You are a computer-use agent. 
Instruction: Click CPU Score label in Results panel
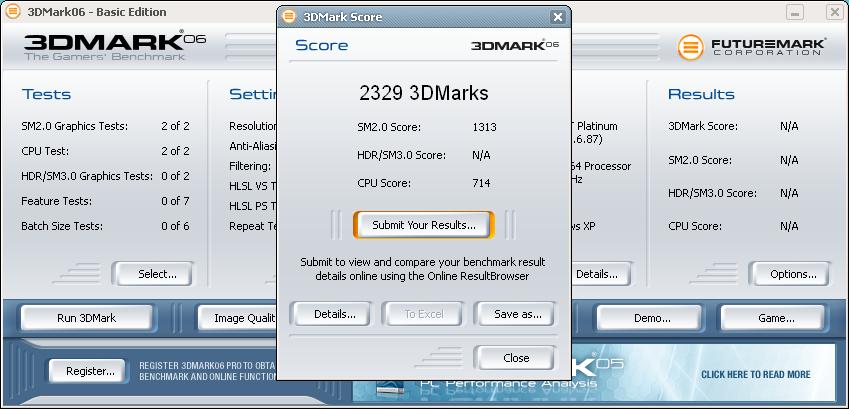[x=695, y=226]
